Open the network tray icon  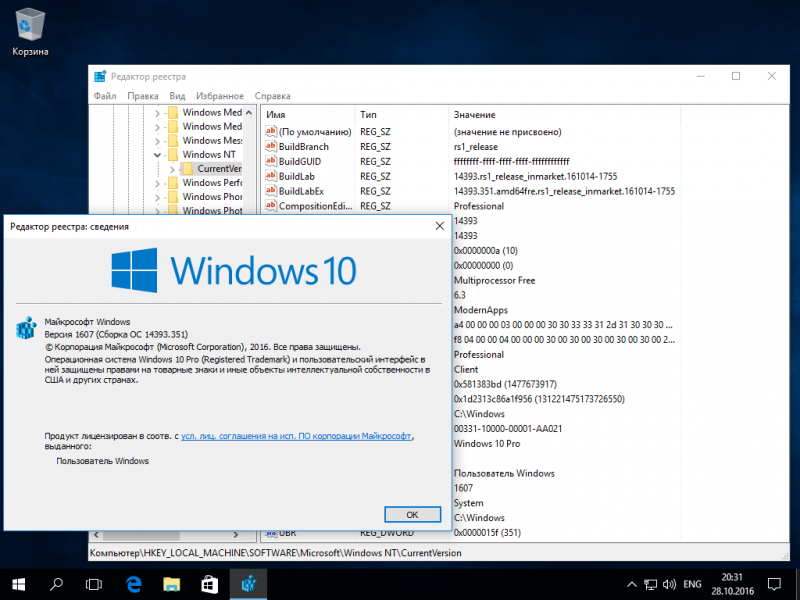coord(650,584)
